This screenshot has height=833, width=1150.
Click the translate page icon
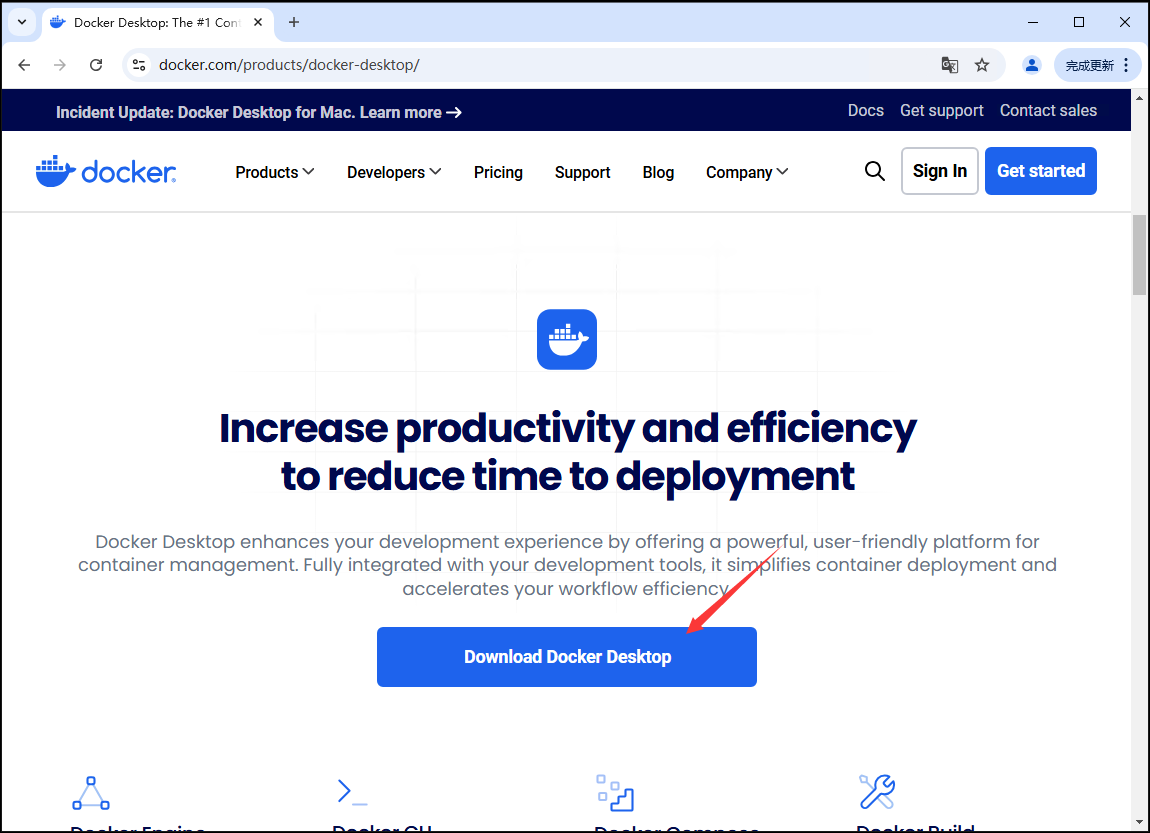950,65
